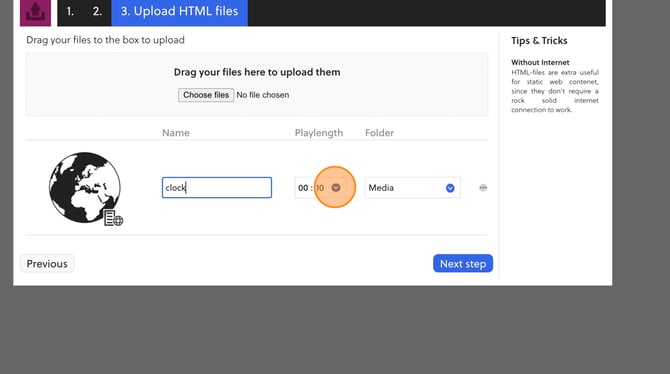Click the Next step button
670x374 pixels.
pyautogui.click(x=463, y=264)
